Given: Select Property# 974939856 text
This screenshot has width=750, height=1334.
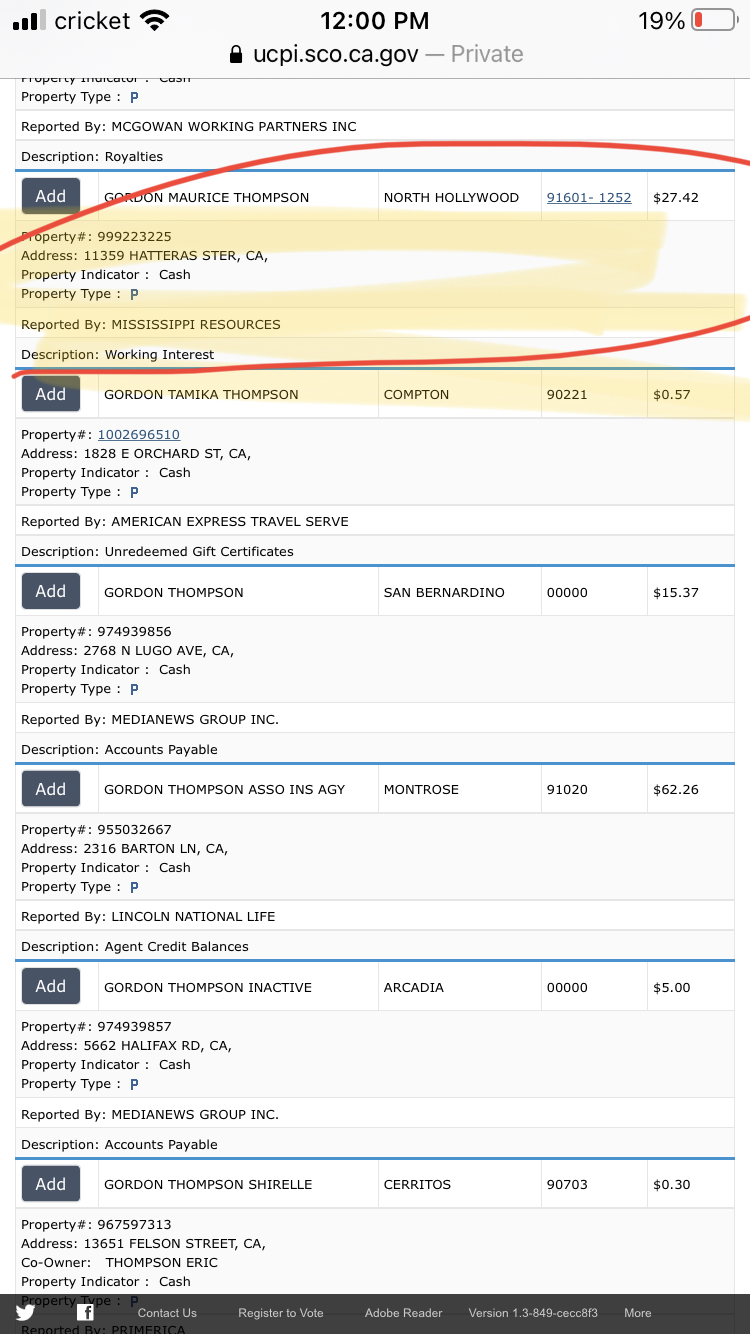Looking at the screenshot, I should [96, 631].
